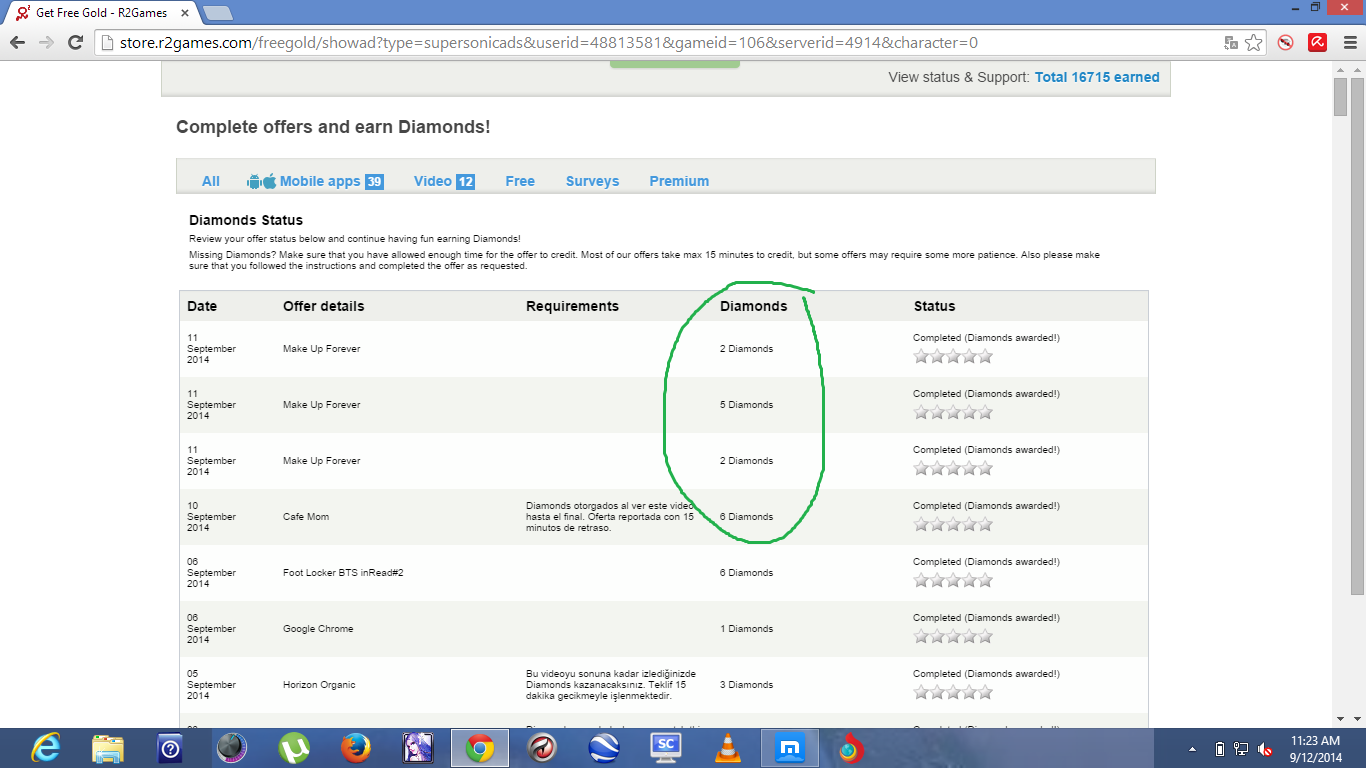Reload the page with the refresh icon
The width and height of the screenshot is (1366, 768).
tap(75, 43)
